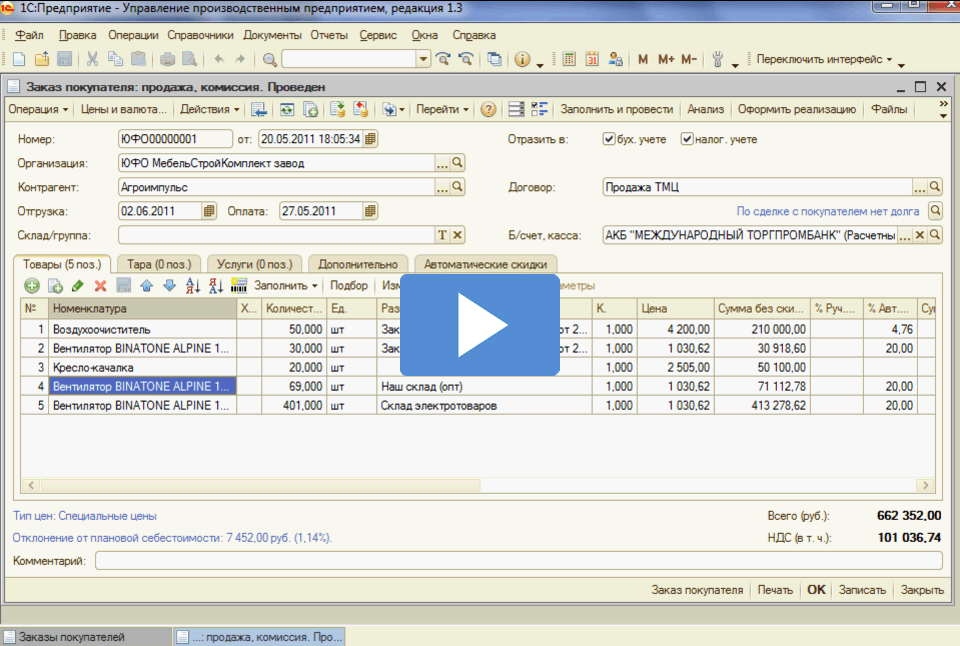Clear the Склад/группа field with X
Viewport: 960px width, 646px height.
click(457, 235)
